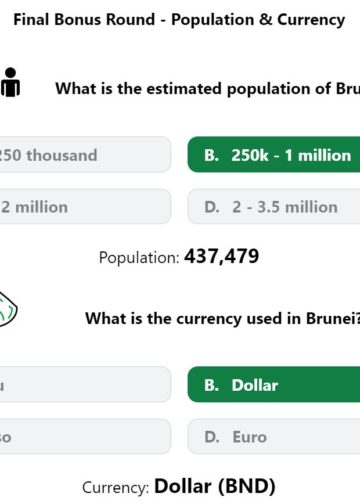Choose answer D. 2 - 3.5 million
This screenshot has height=504, width=360.
click(274, 206)
